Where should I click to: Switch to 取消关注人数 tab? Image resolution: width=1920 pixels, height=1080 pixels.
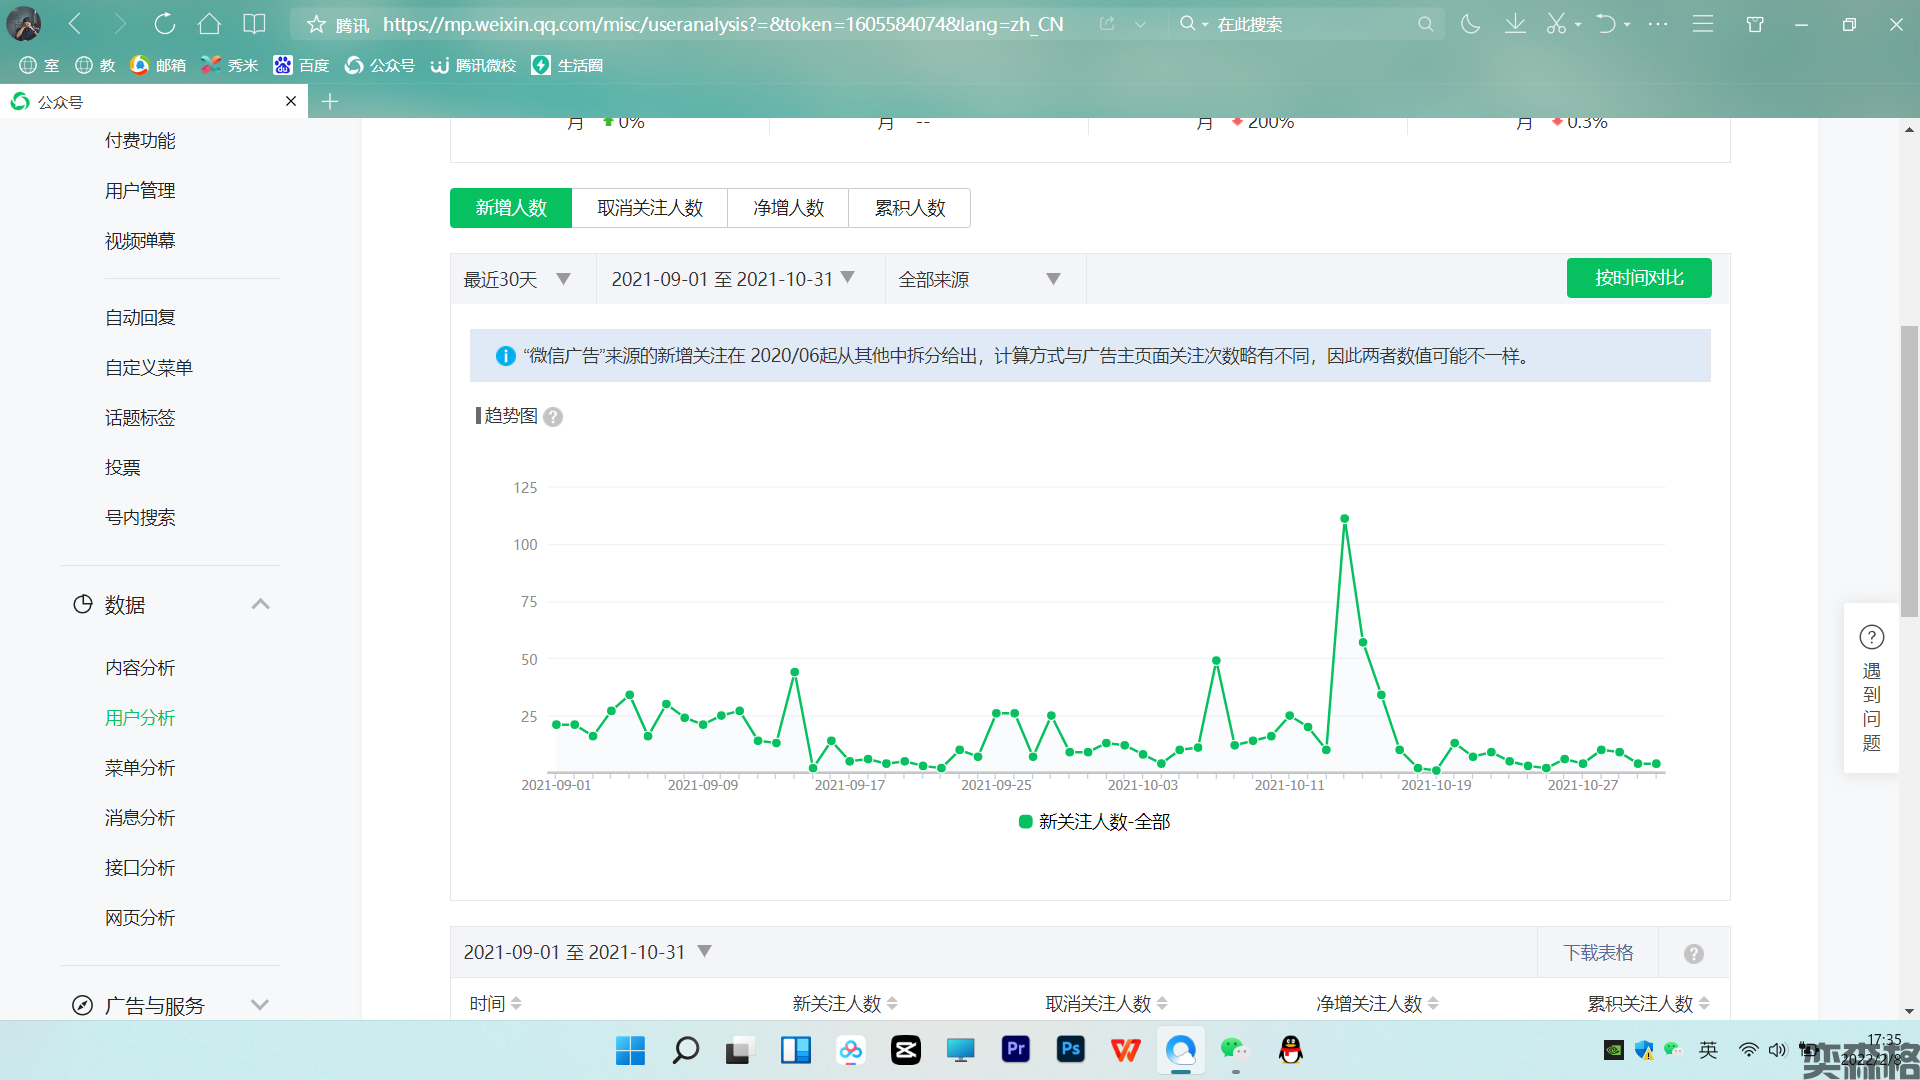click(650, 208)
